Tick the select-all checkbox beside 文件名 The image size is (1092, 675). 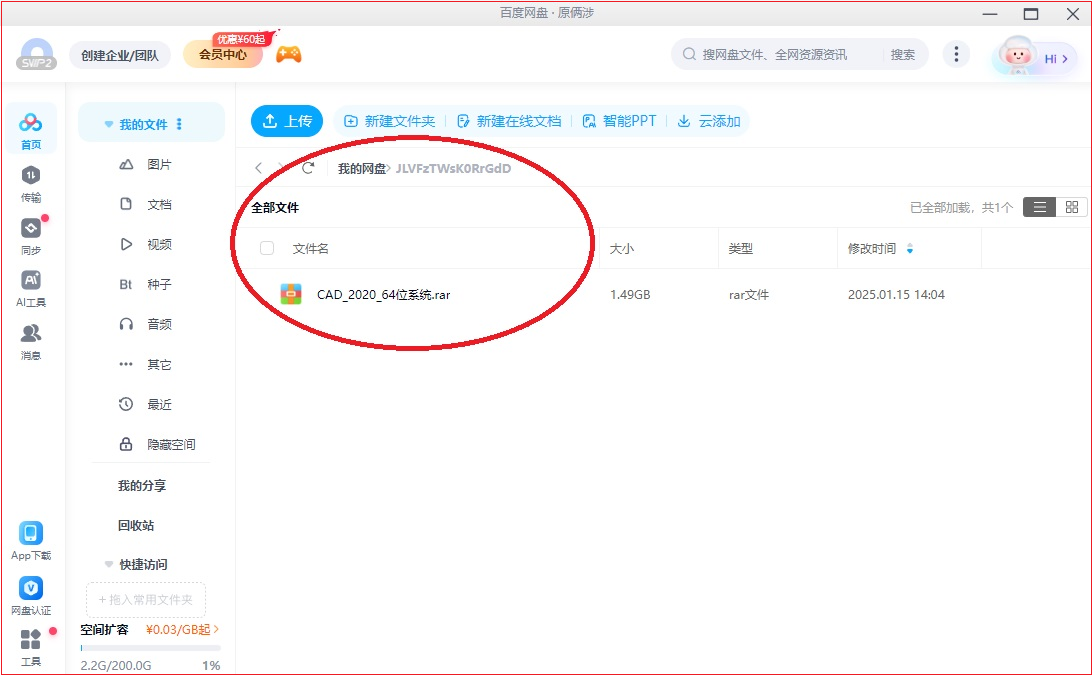coord(267,248)
